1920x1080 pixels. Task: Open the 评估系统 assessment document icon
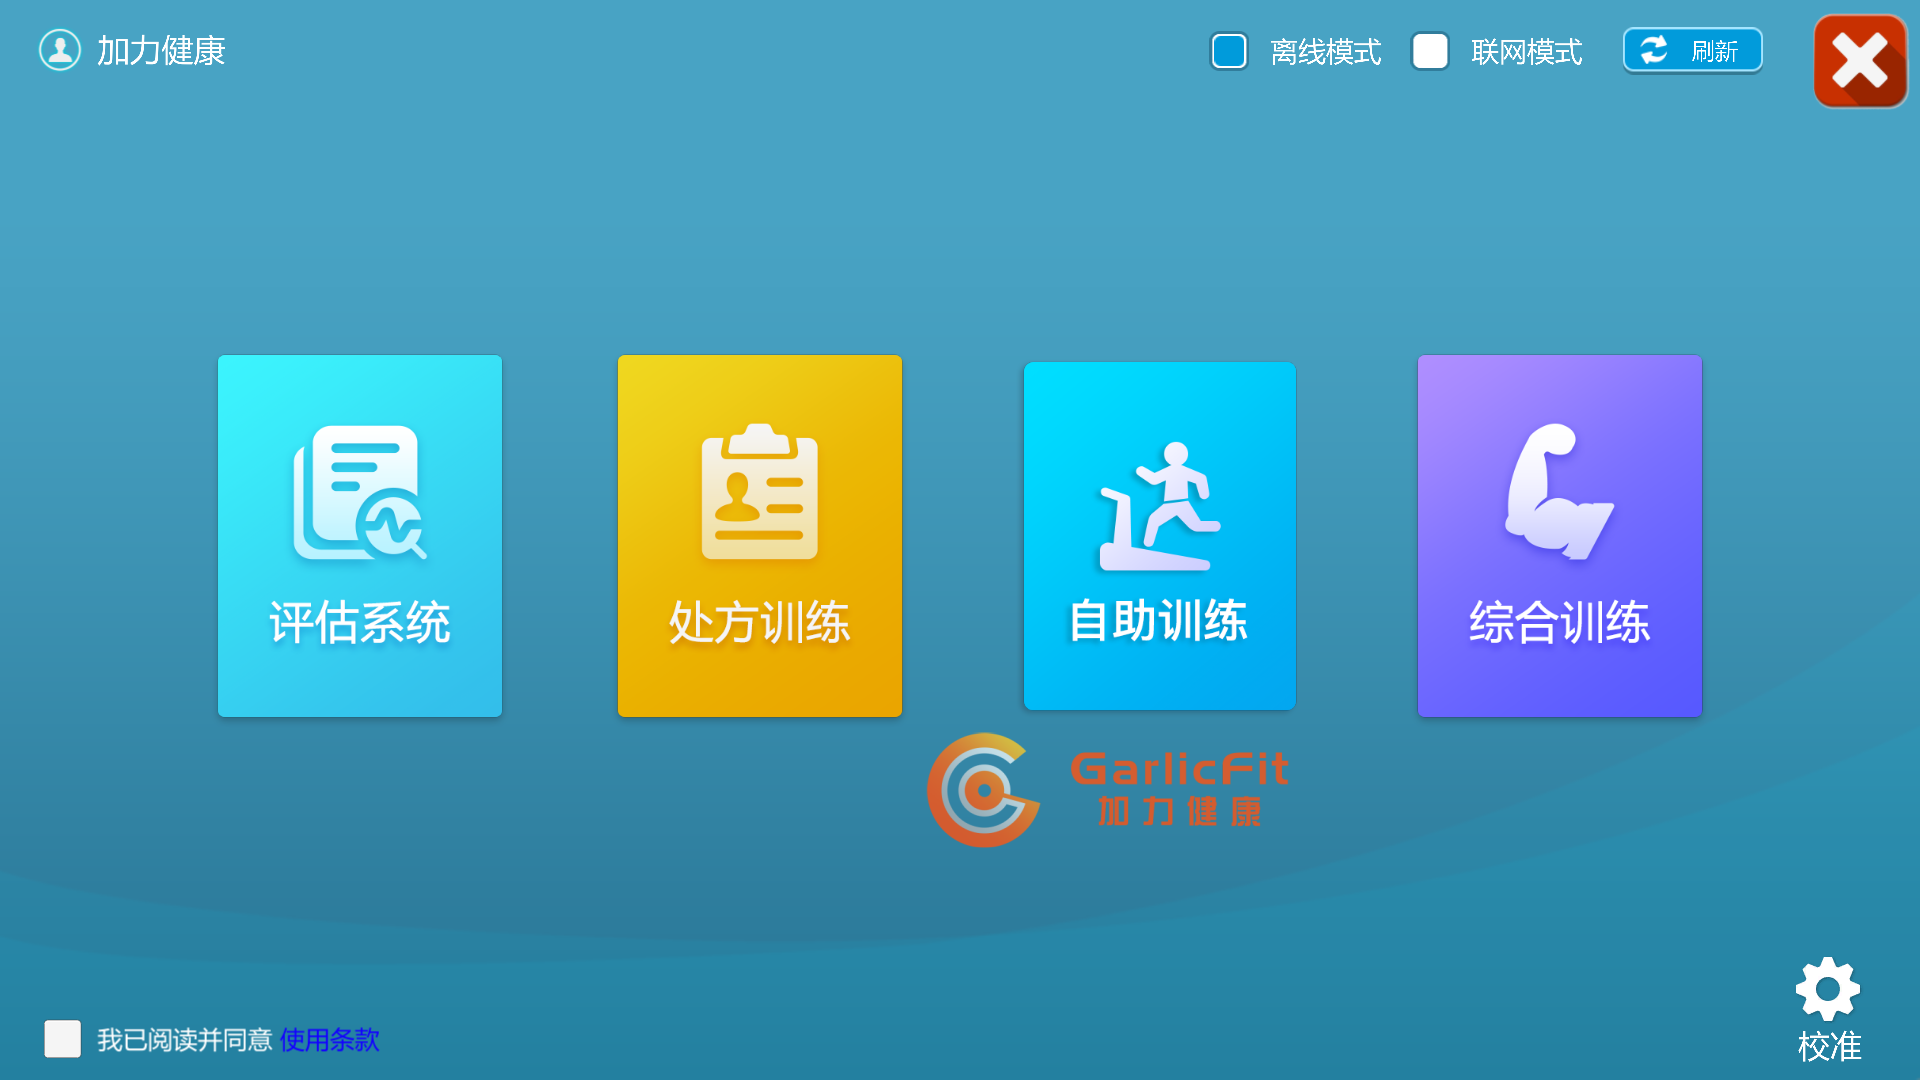pos(359,492)
